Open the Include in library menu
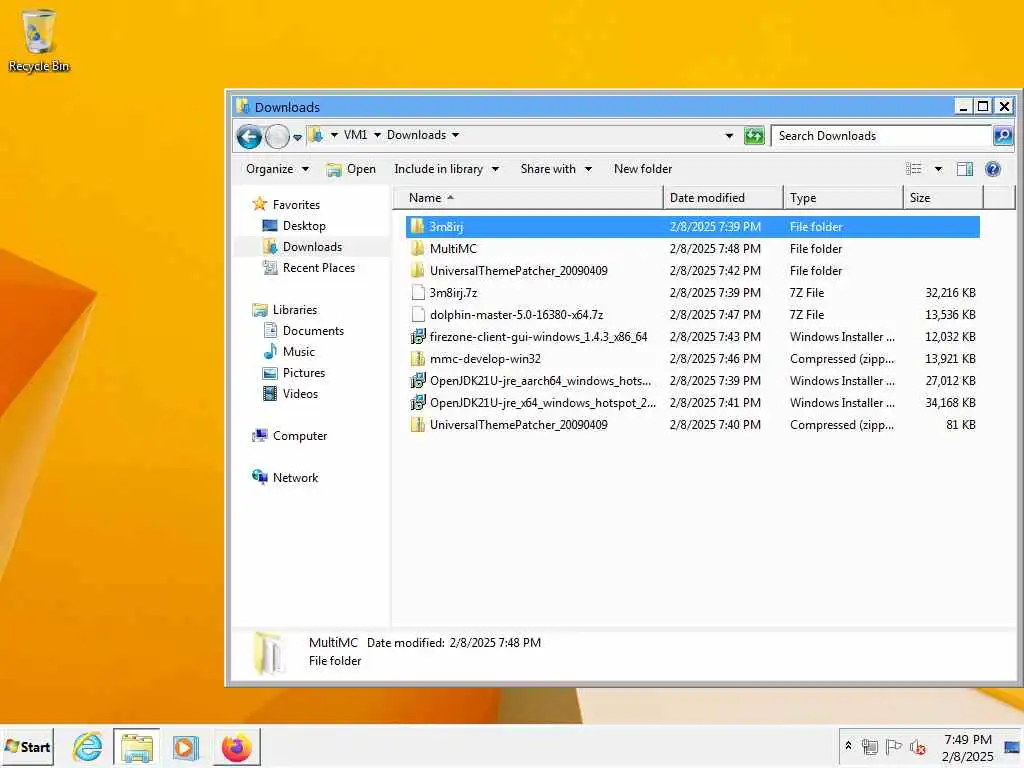This screenshot has width=1024, height=768. pyautogui.click(x=447, y=169)
